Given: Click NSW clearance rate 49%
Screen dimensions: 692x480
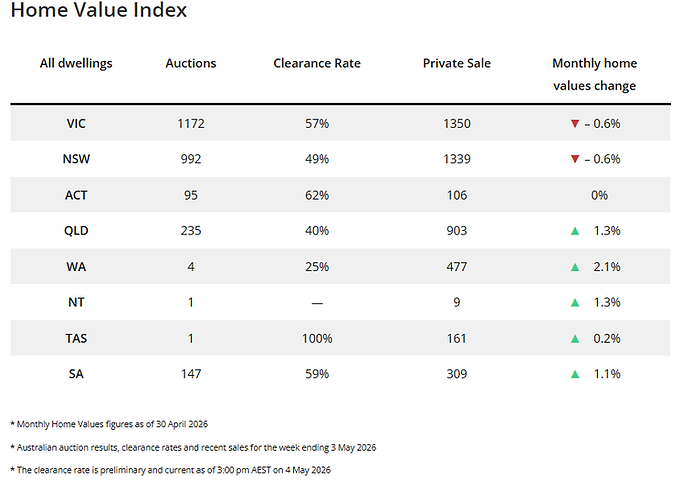Looking at the screenshot, I should 317,159.
